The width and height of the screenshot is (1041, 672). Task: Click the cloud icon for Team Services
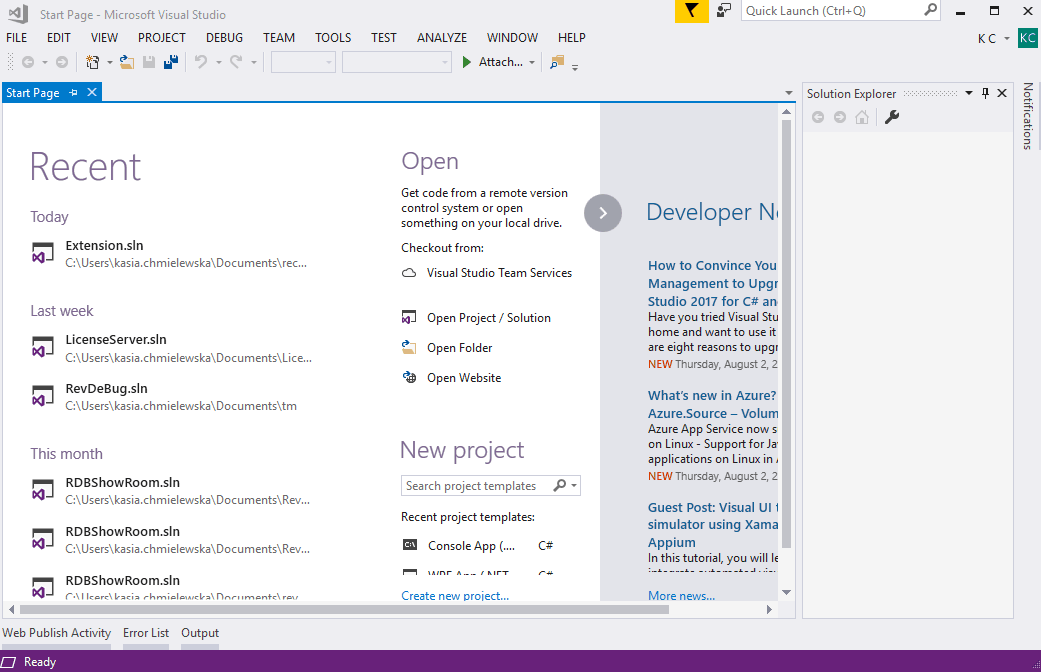410,273
